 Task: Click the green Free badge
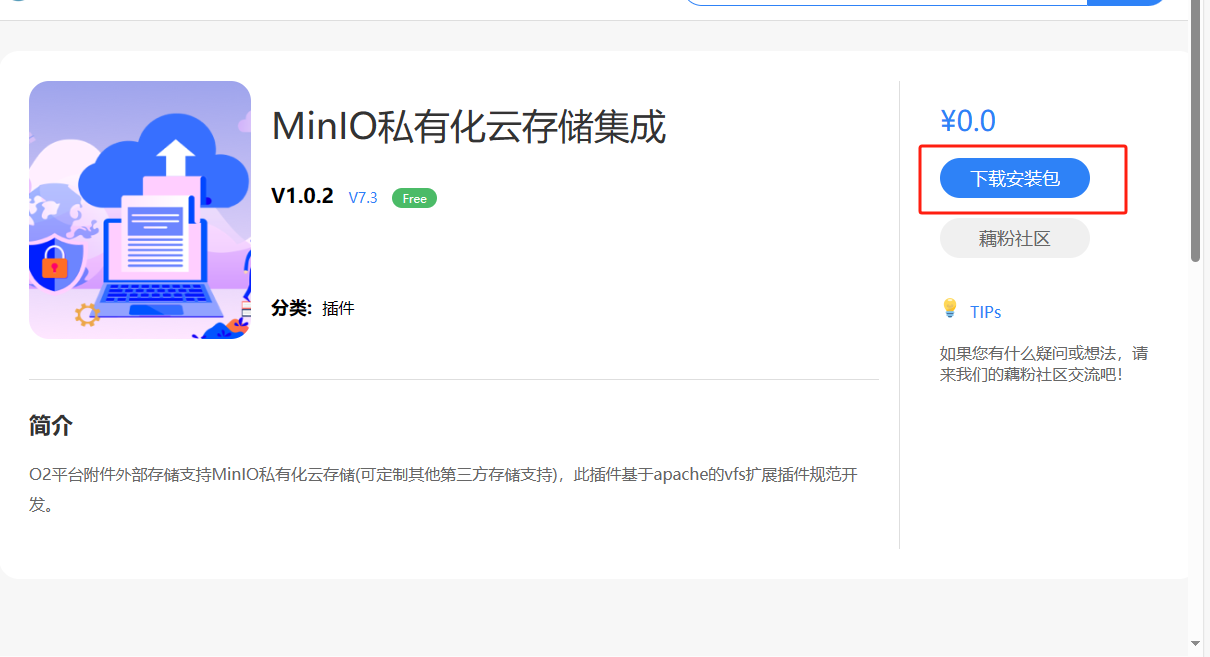414,198
